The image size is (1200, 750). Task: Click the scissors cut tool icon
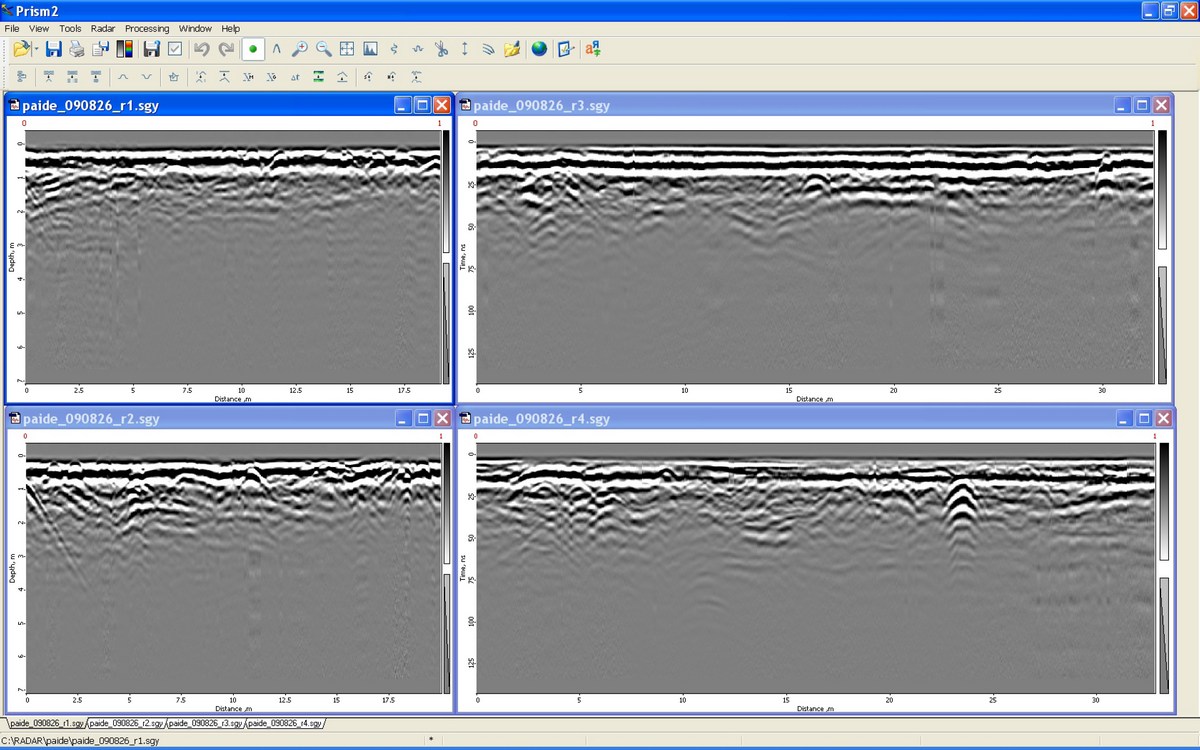pyautogui.click(x=441, y=49)
